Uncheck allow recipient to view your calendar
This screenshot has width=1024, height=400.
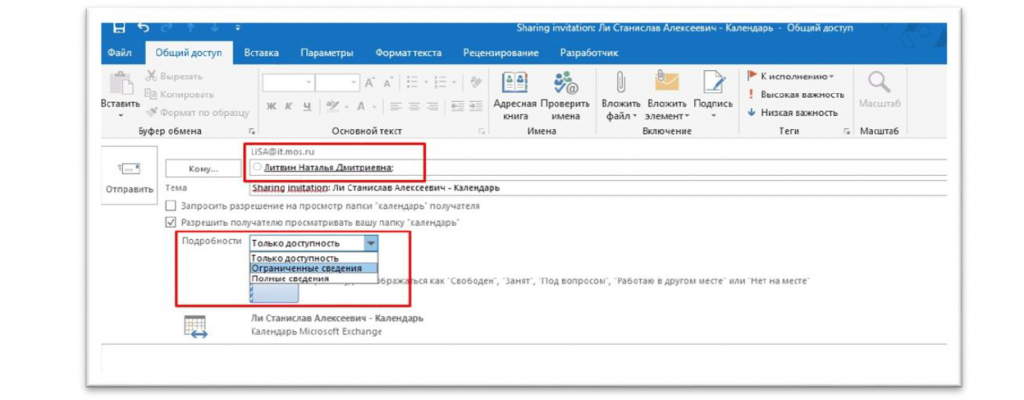pyautogui.click(x=170, y=223)
